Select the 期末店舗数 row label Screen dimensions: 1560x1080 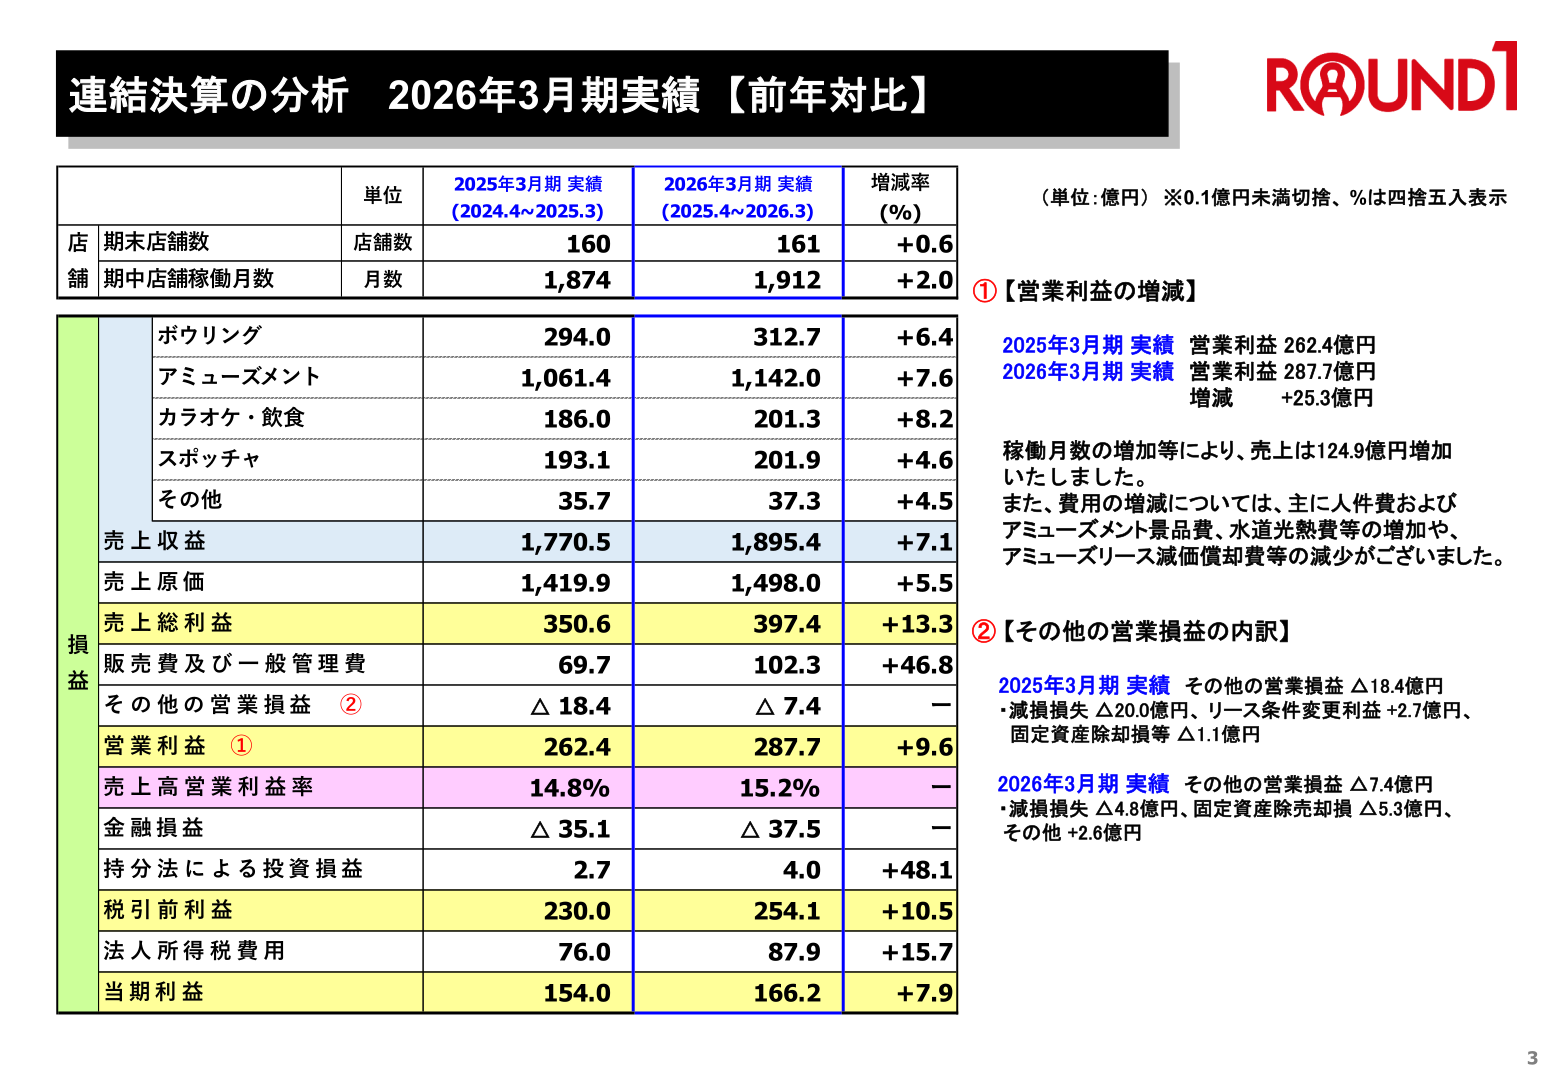point(157,242)
